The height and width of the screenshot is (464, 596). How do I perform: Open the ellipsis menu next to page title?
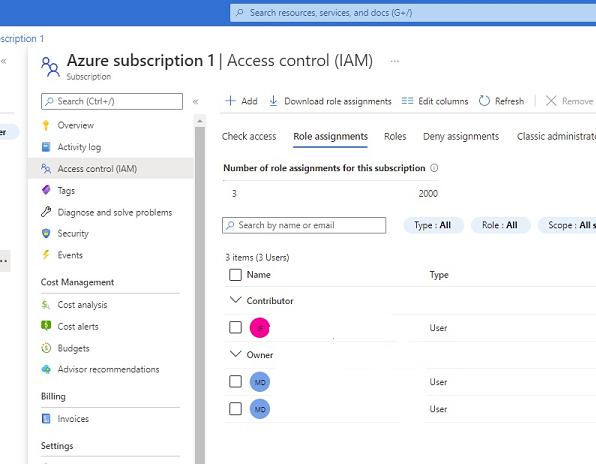pyautogui.click(x=395, y=61)
